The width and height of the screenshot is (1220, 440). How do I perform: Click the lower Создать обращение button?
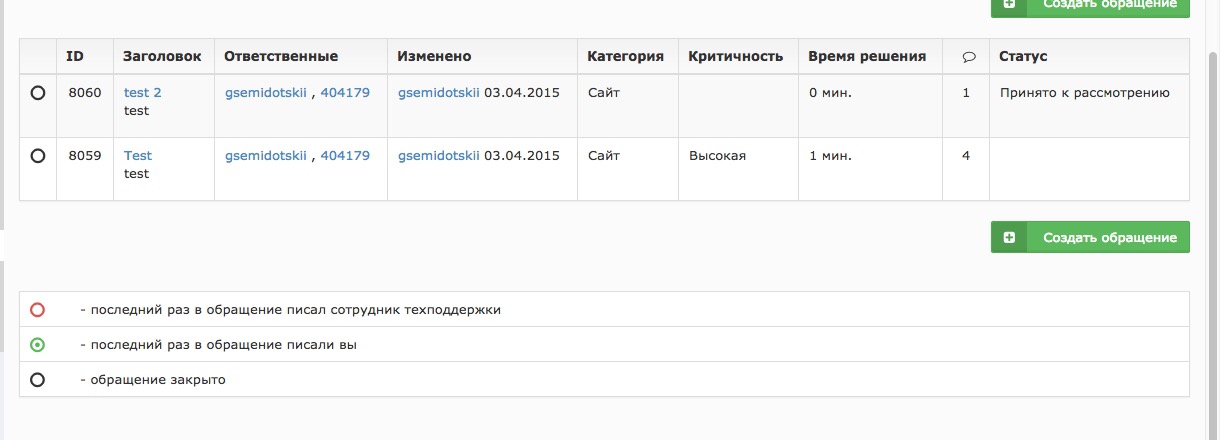(1090, 237)
